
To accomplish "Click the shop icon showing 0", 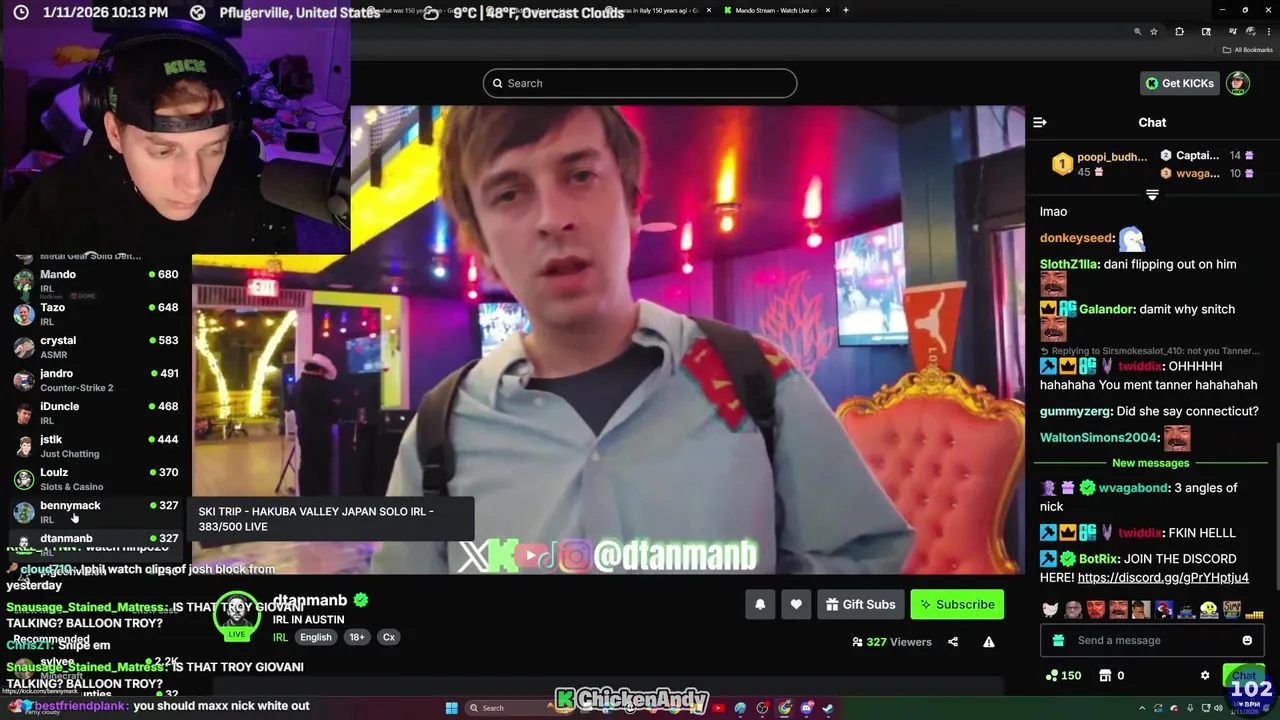I will [1111, 675].
